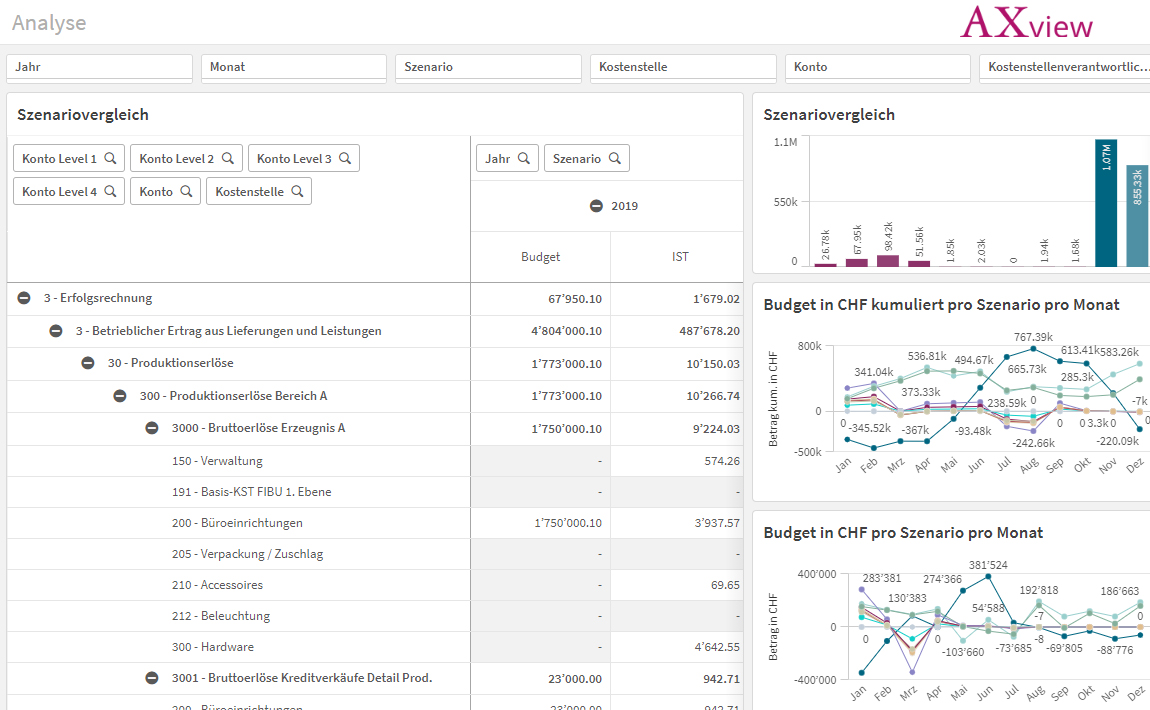Click the Analyse sheet title
Screen dimensions: 1150x710
click(x=49, y=23)
